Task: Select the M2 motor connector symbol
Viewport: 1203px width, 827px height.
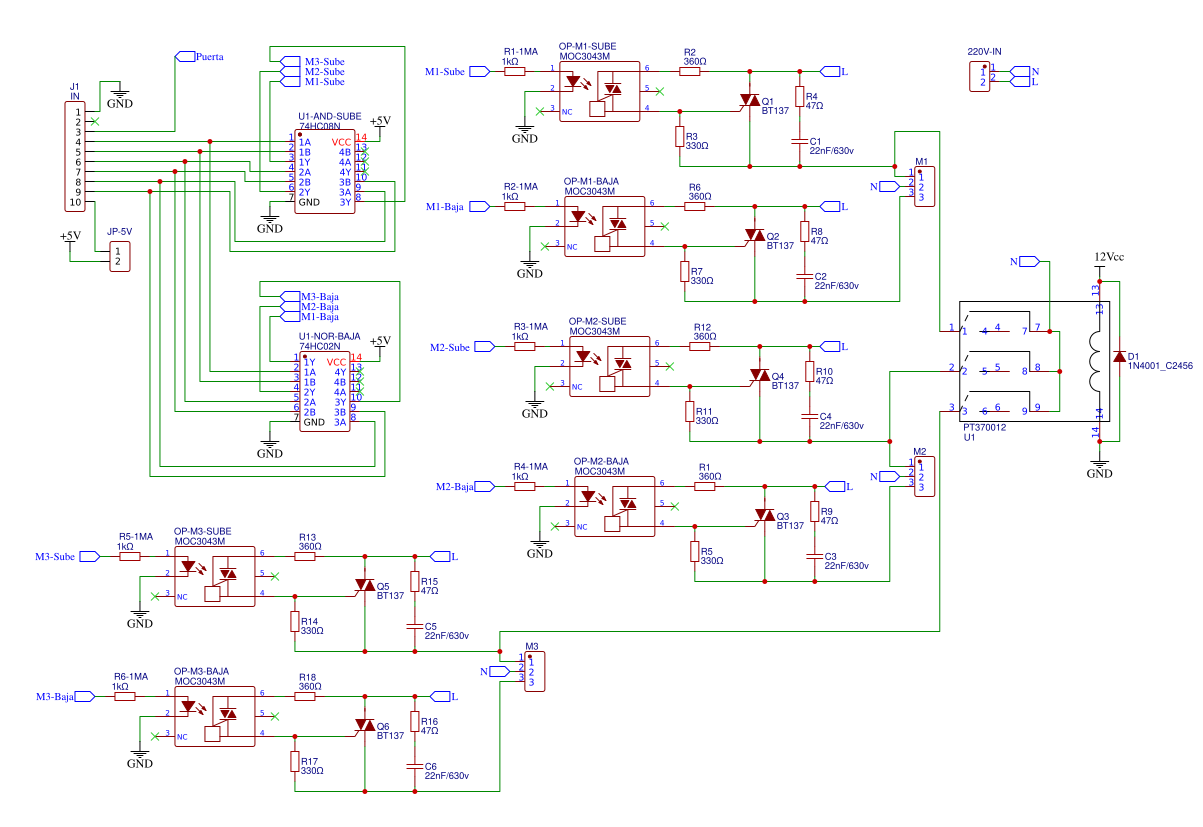Action: 925,476
